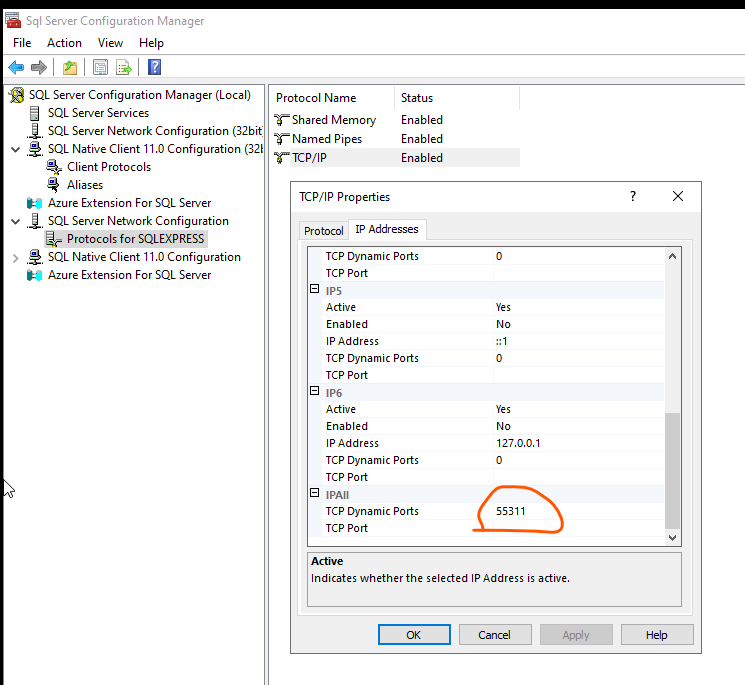
Task: Click the Cancel button
Action: pyautogui.click(x=495, y=635)
